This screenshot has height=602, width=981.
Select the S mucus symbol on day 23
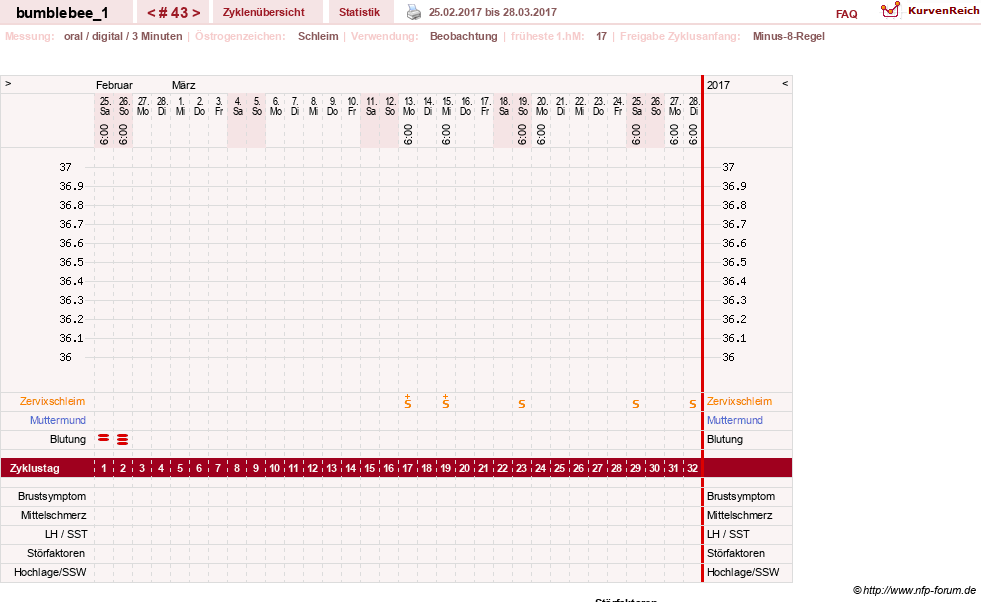(522, 404)
